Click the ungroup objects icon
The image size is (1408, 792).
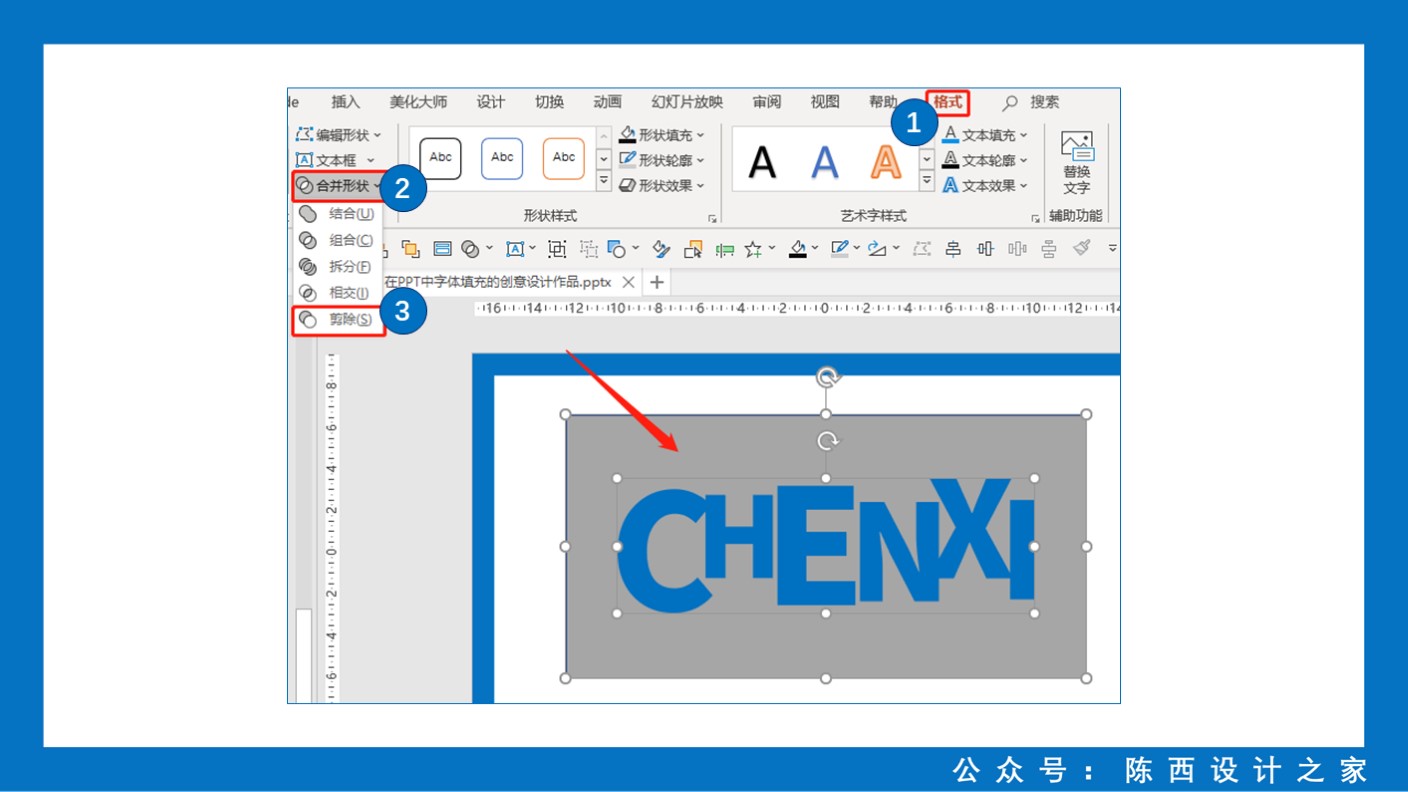pos(589,249)
